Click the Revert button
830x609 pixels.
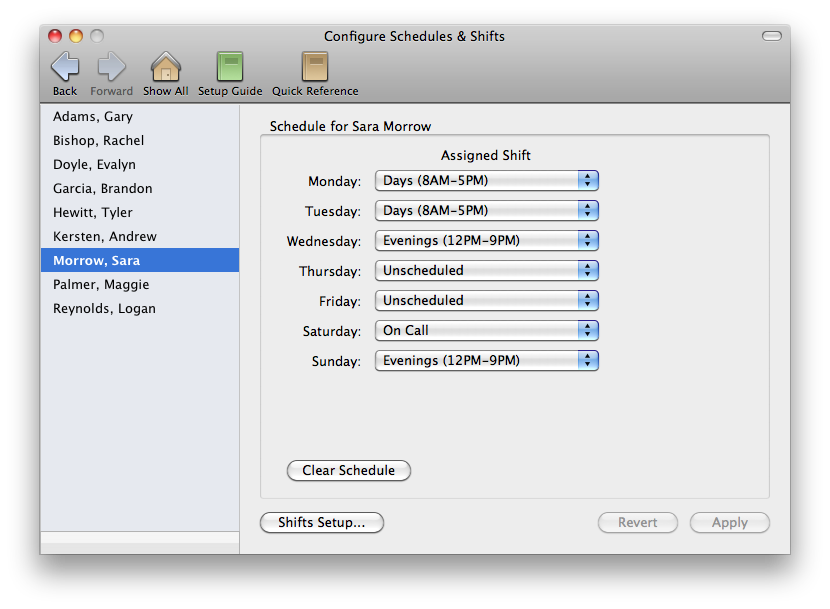[638, 522]
